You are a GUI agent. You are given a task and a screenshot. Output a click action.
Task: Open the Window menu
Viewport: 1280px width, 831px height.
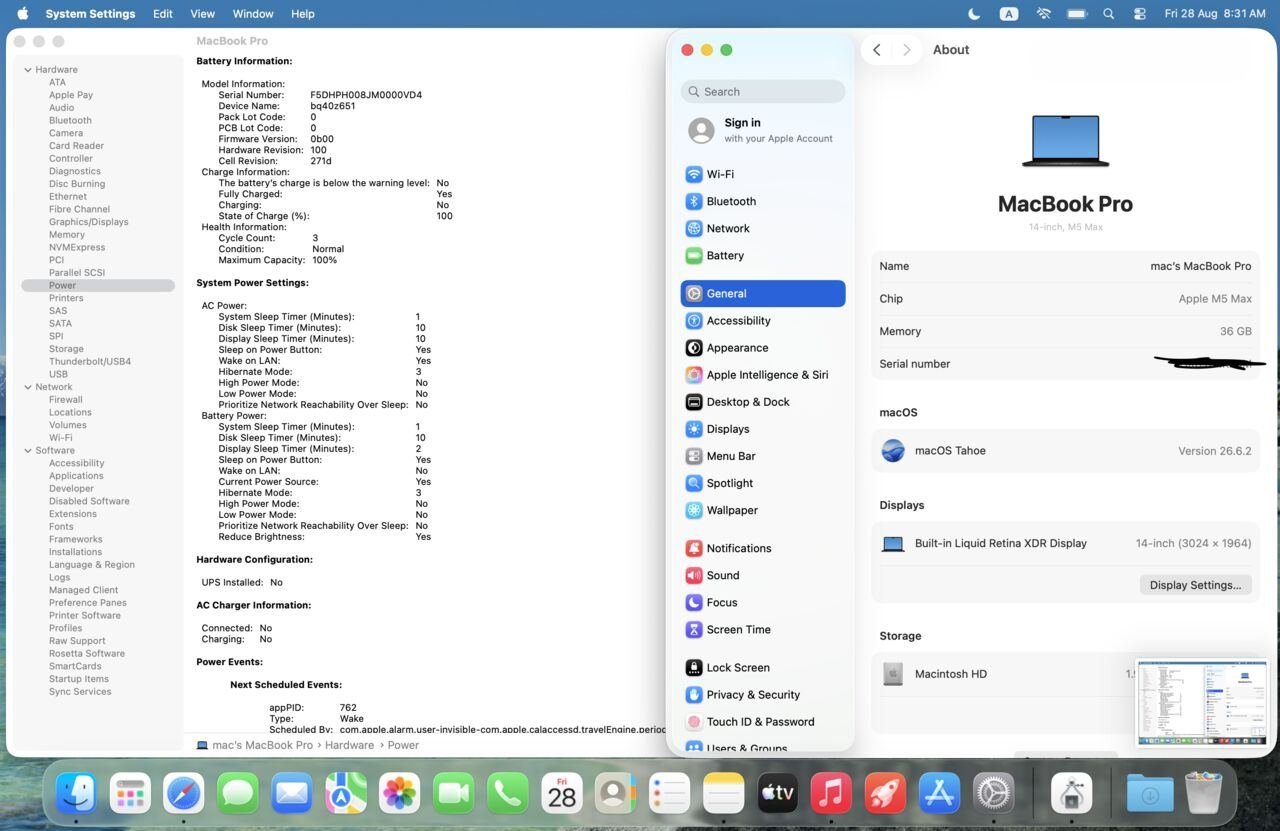[253, 14]
